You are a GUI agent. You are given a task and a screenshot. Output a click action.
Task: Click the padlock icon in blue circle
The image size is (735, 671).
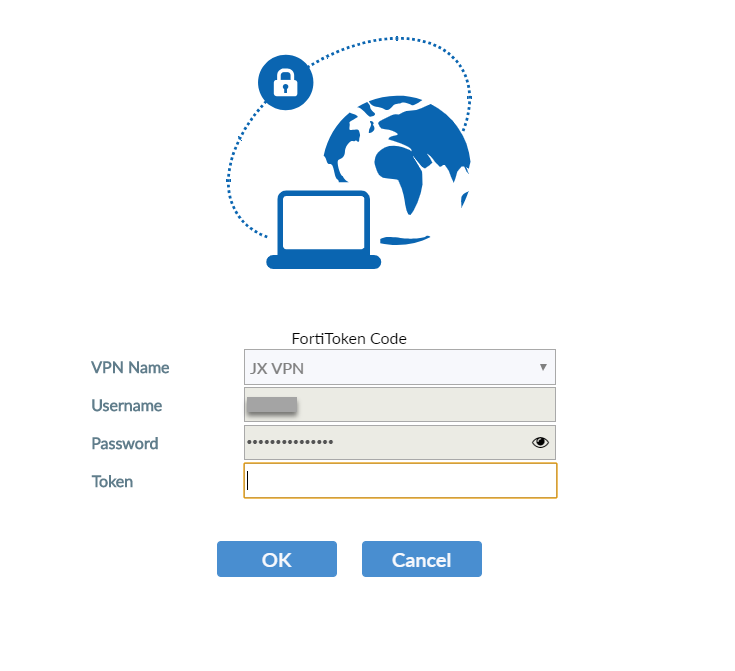tap(285, 83)
